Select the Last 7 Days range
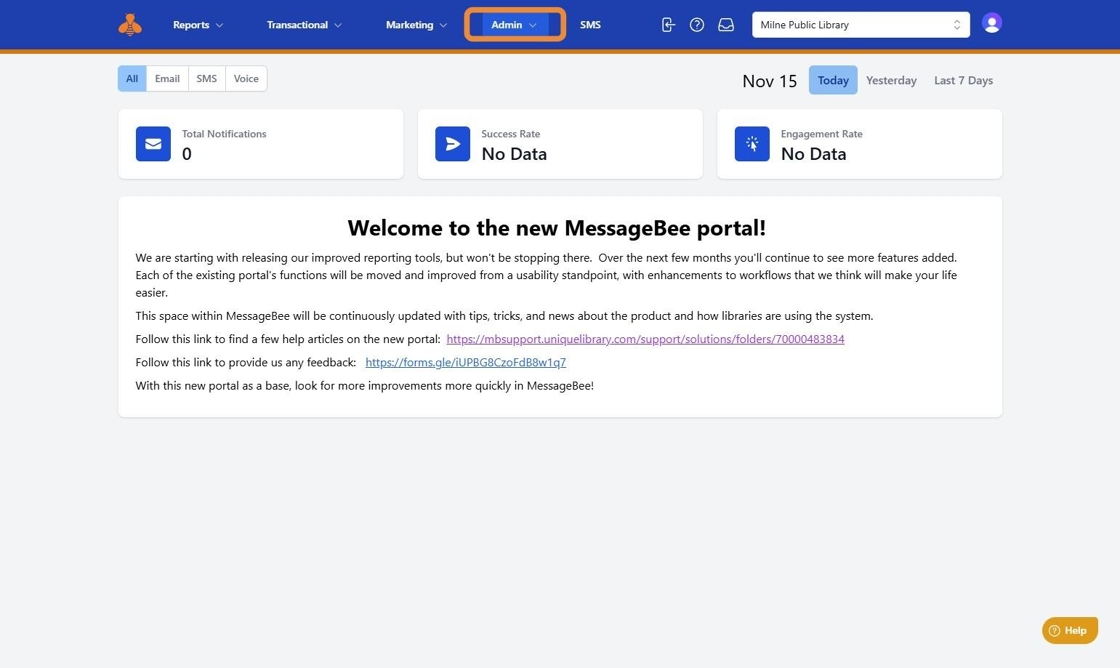1120x668 pixels. (x=963, y=80)
